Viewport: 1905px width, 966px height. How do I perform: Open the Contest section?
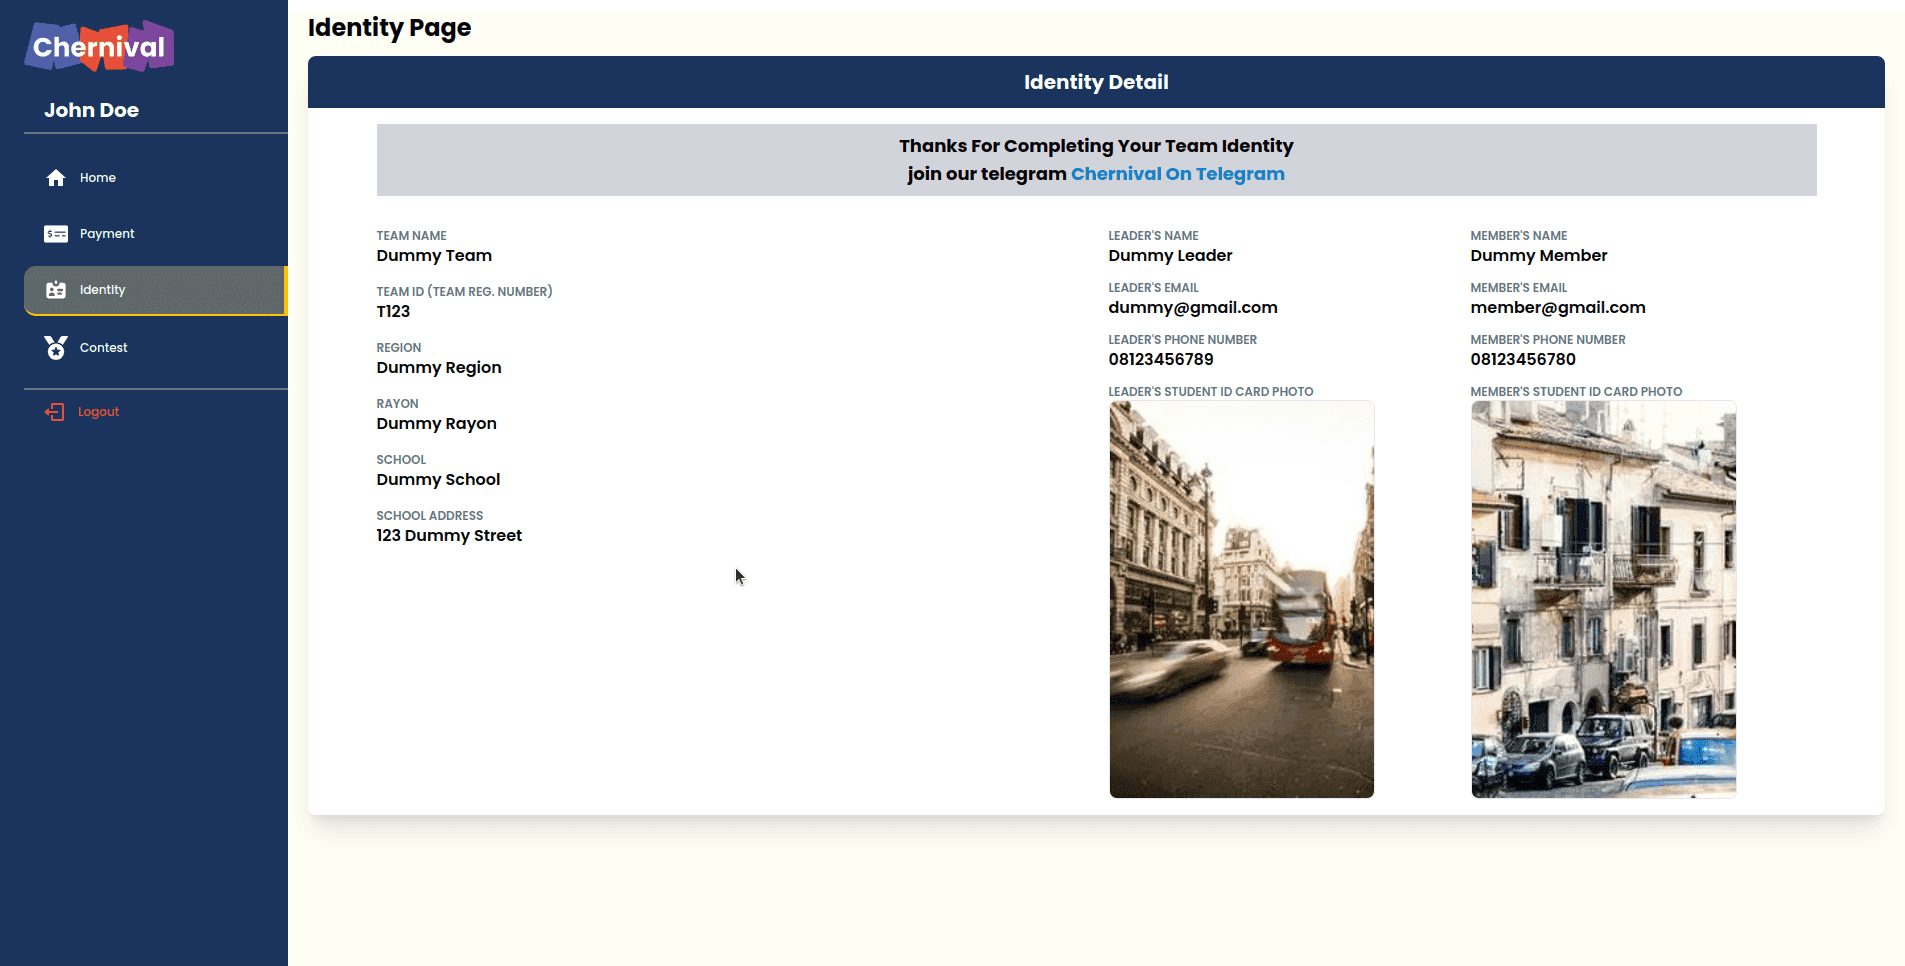pyautogui.click(x=156, y=348)
